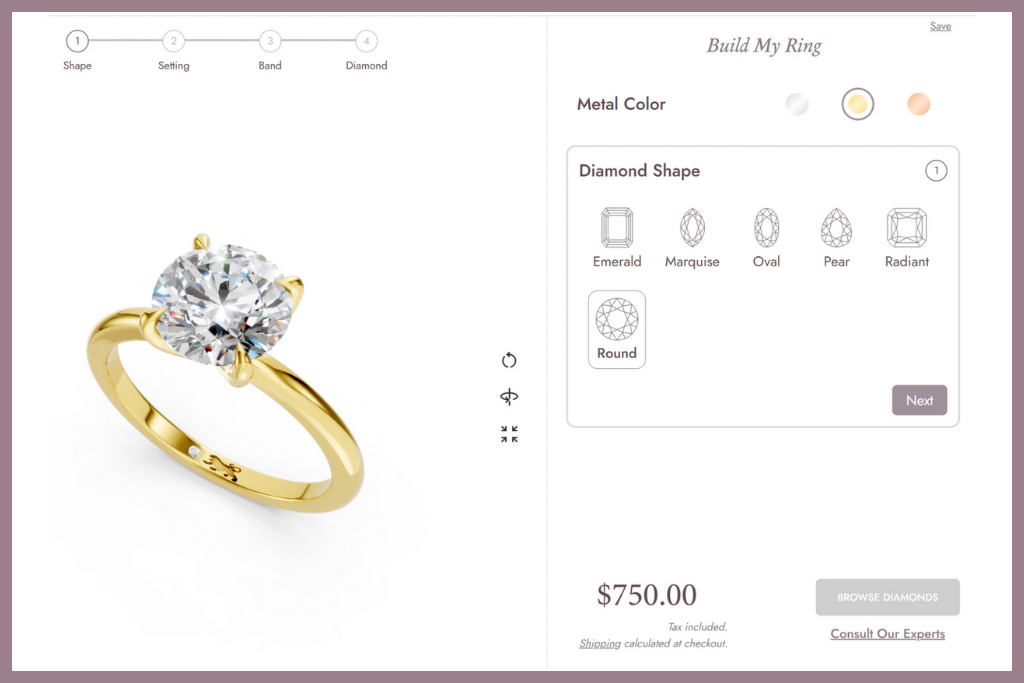Click the Browse Diamonds button

coord(888,597)
